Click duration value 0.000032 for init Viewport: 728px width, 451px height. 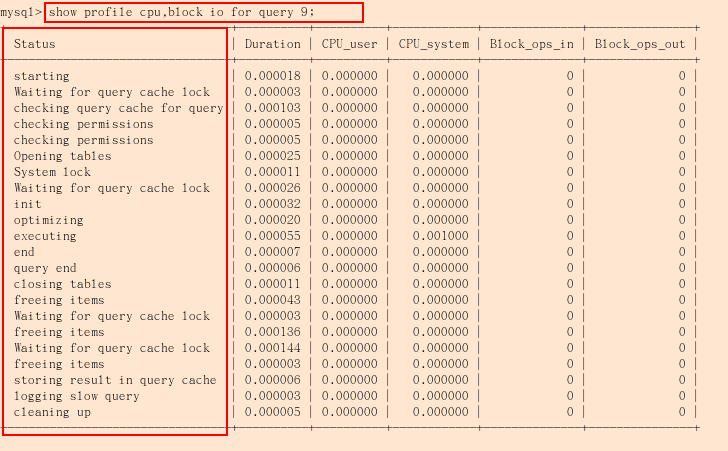pos(273,204)
